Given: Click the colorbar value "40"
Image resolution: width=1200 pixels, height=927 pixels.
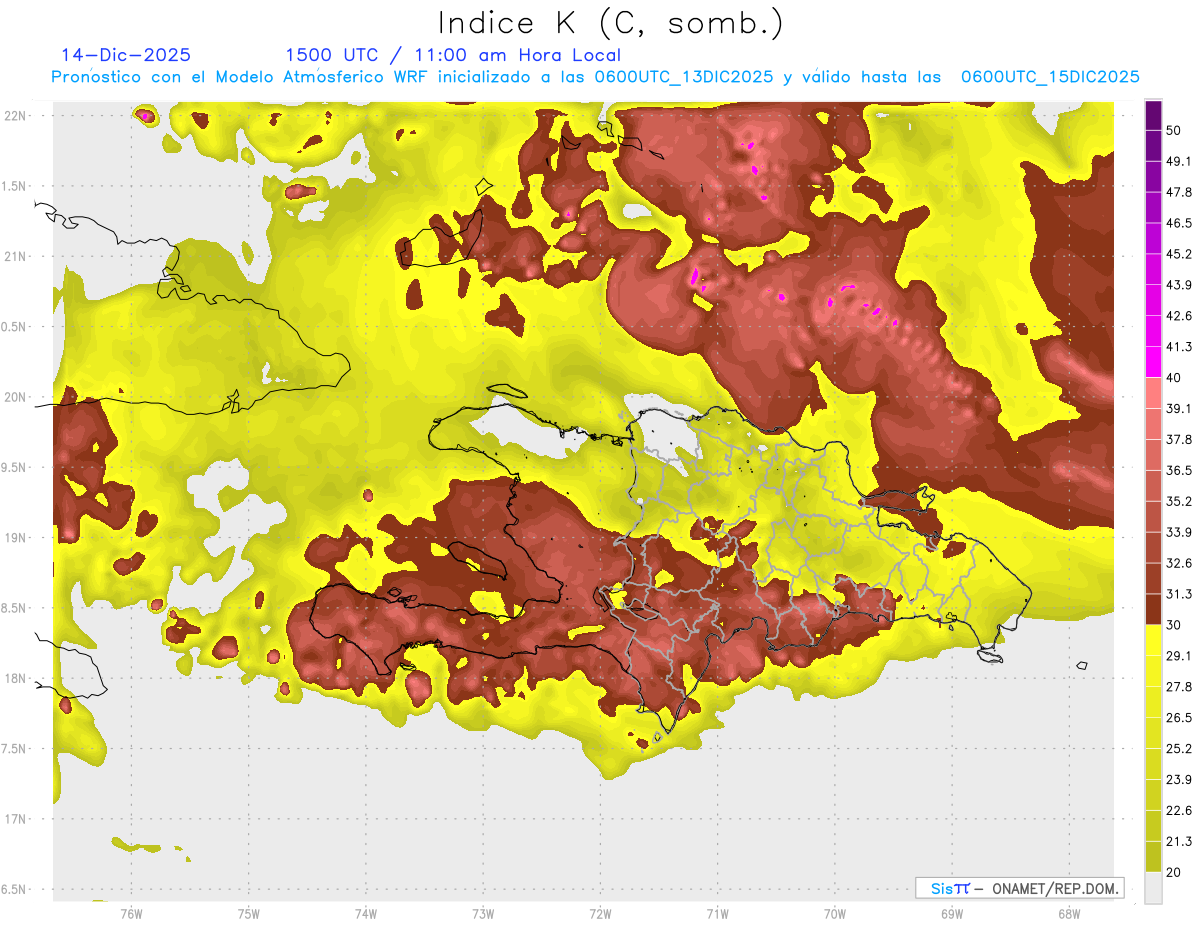Looking at the screenshot, I should point(1175,378).
